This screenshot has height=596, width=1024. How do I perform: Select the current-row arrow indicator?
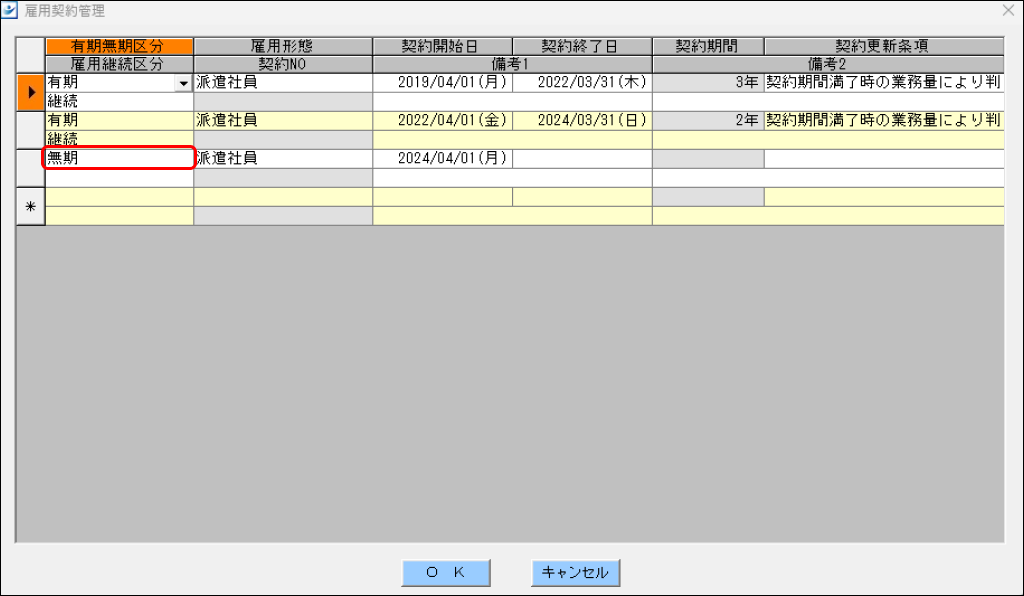click(31, 92)
